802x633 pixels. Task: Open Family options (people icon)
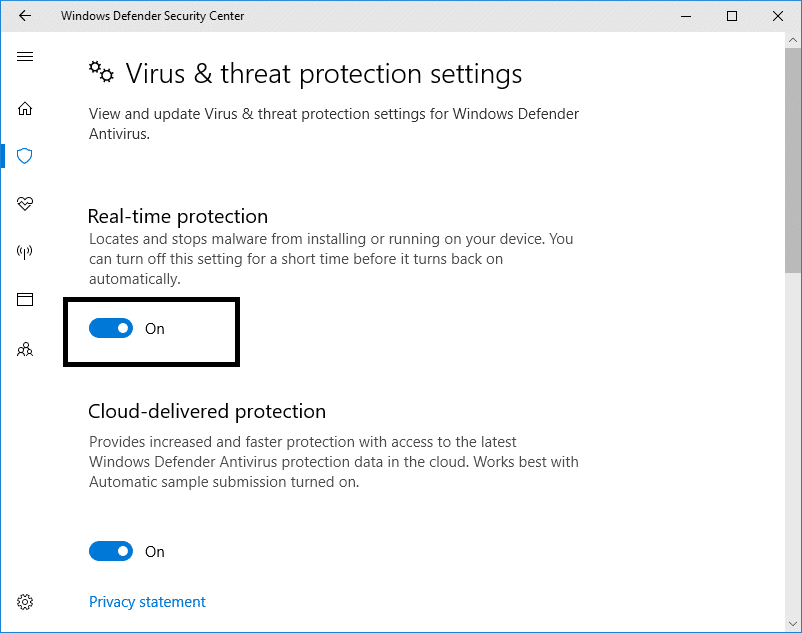point(24,348)
